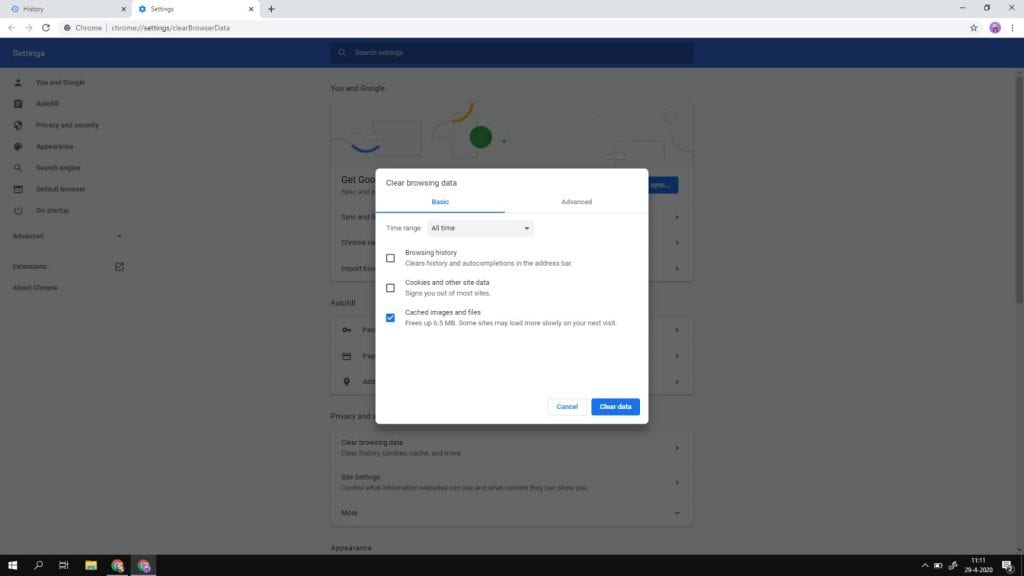Click the Clear data button
1024x576 pixels.
coord(615,407)
